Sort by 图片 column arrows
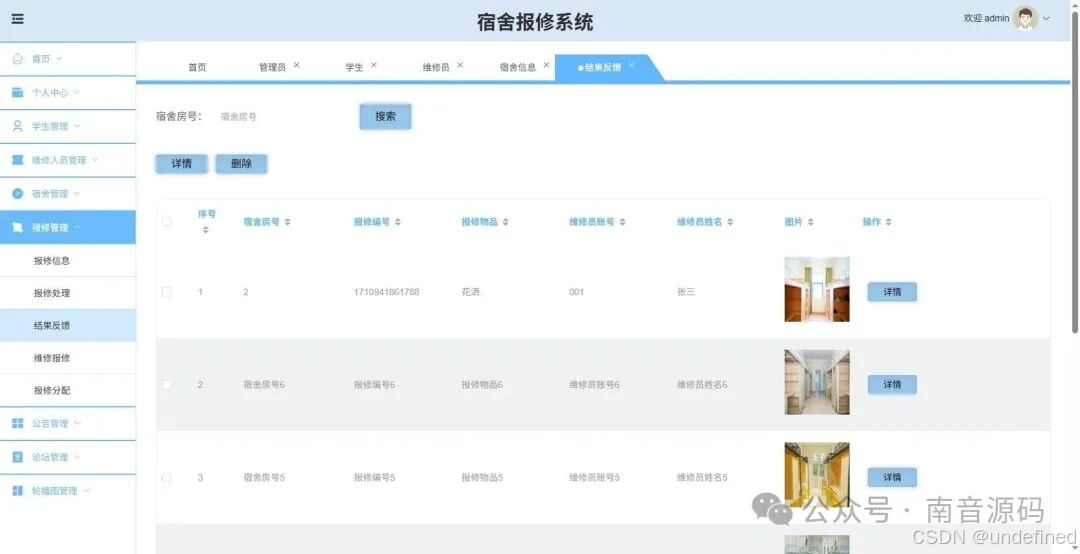Viewport: 1080px width, 554px height. (811, 222)
